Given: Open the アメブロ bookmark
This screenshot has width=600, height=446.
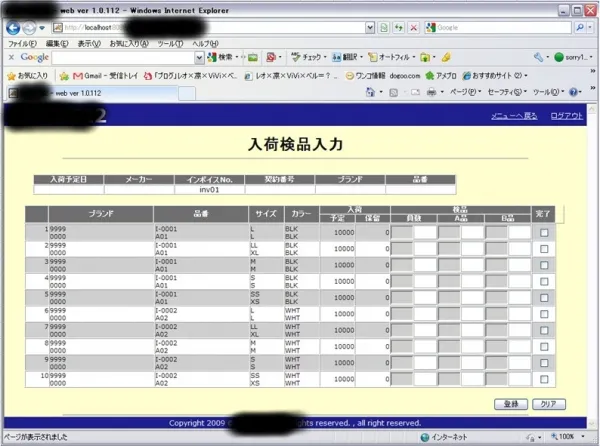Looking at the screenshot, I should tap(441, 76).
